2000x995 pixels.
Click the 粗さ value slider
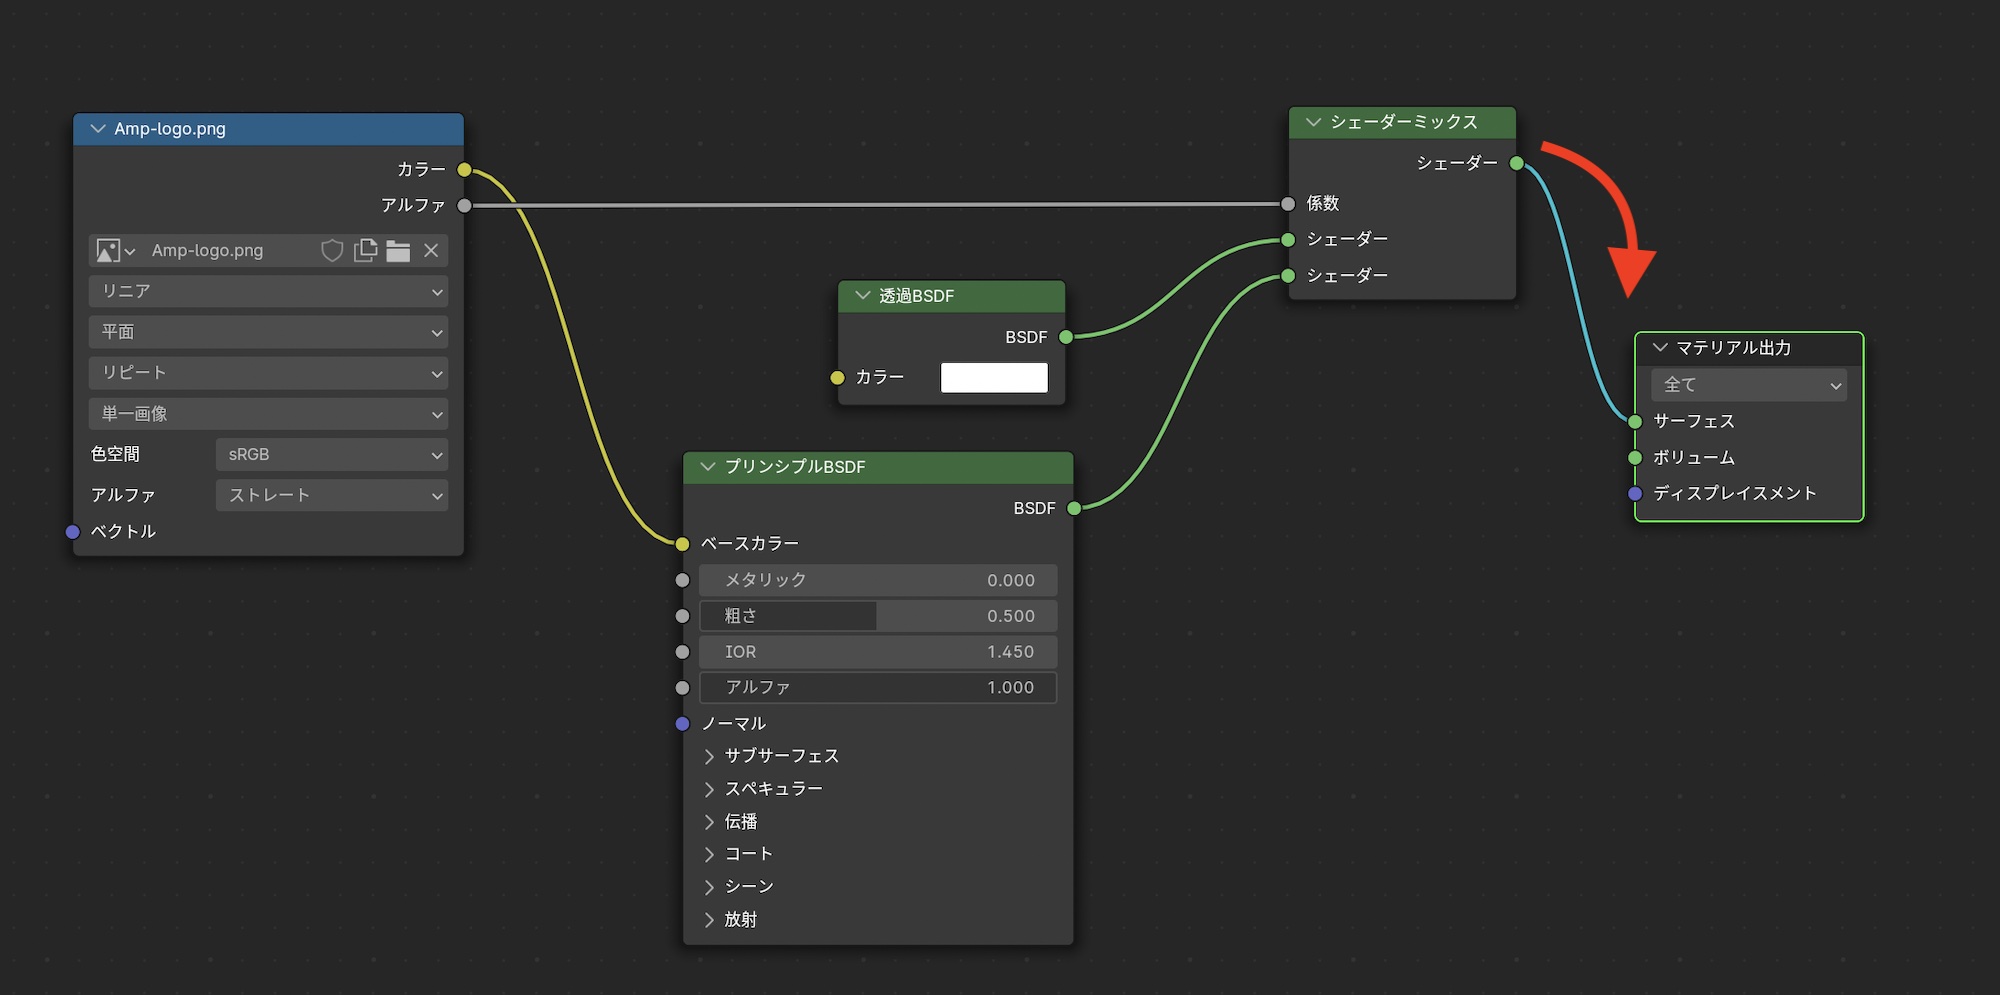point(877,616)
